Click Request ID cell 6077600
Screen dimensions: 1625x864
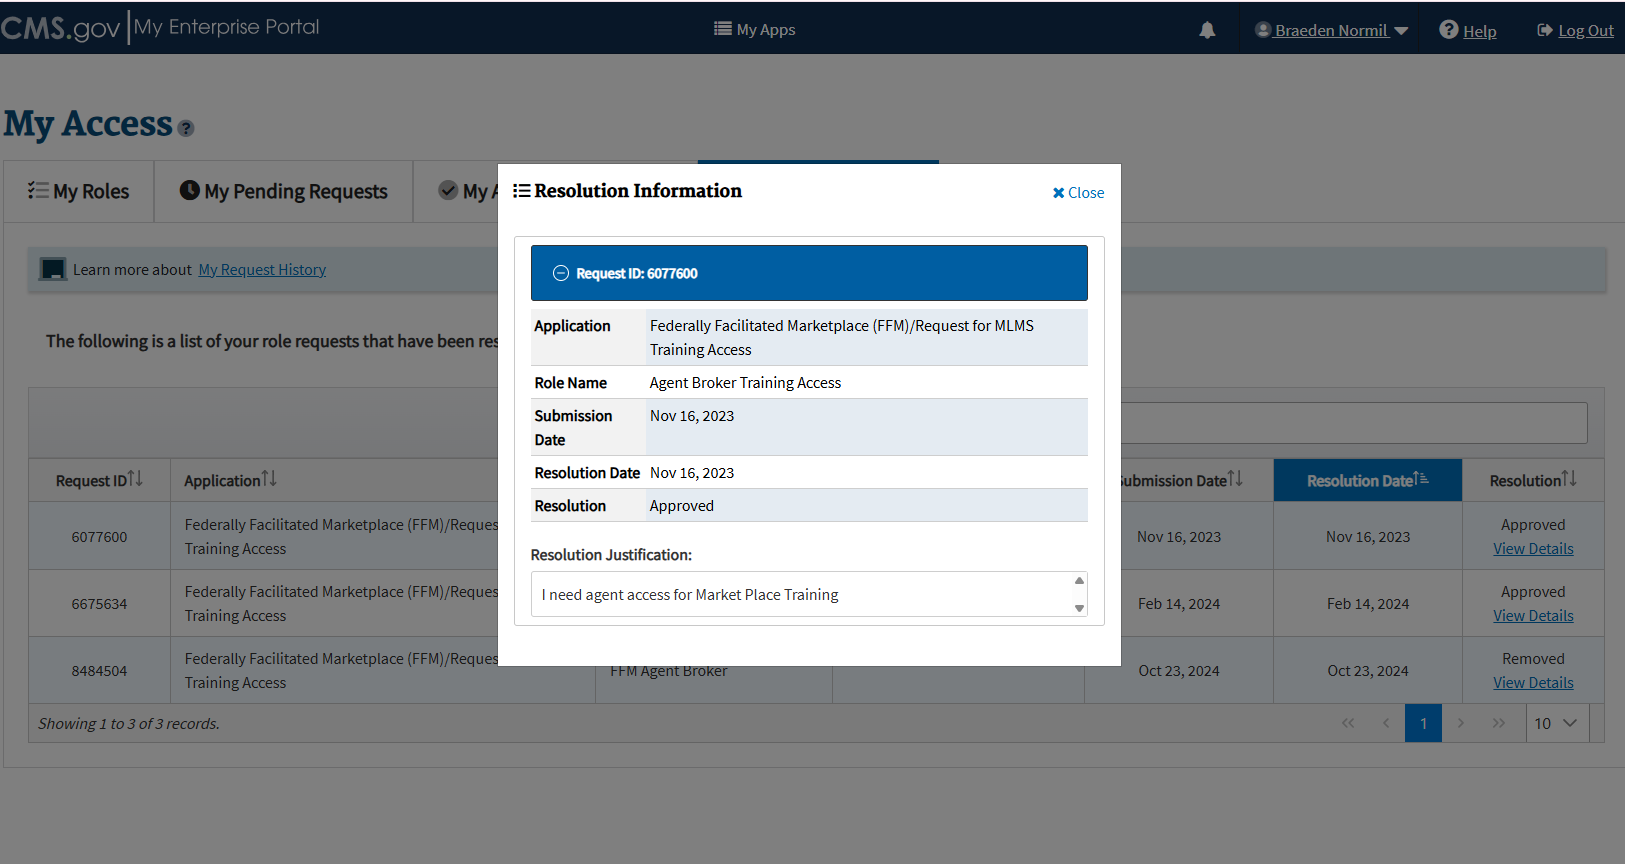click(99, 537)
